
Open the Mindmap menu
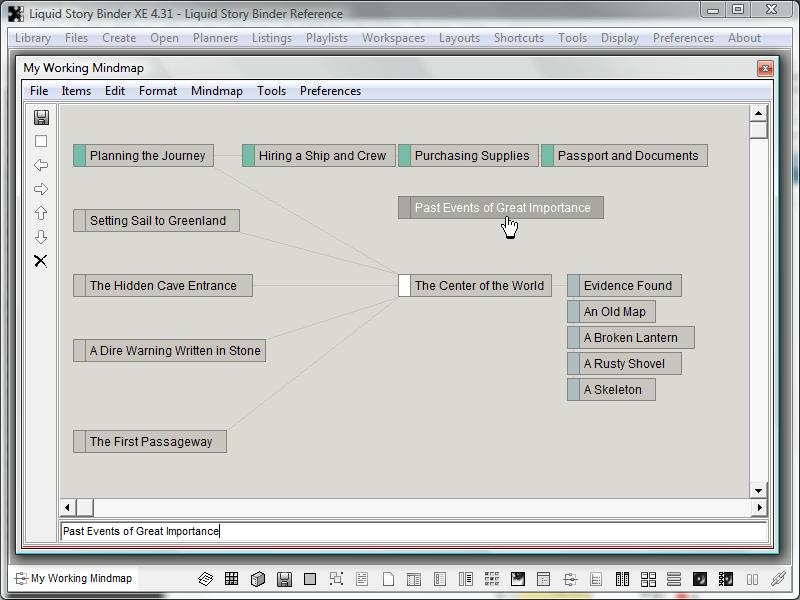(x=216, y=91)
